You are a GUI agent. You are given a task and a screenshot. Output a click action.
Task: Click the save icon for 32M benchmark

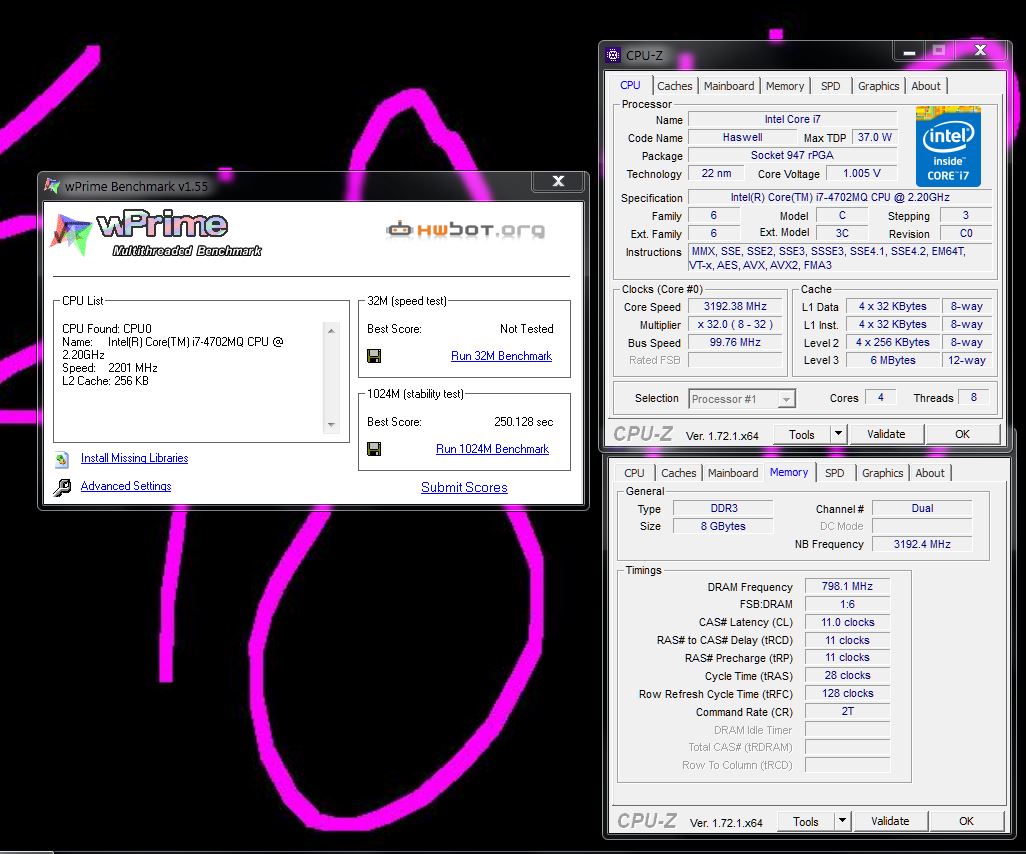pos(374,356)
